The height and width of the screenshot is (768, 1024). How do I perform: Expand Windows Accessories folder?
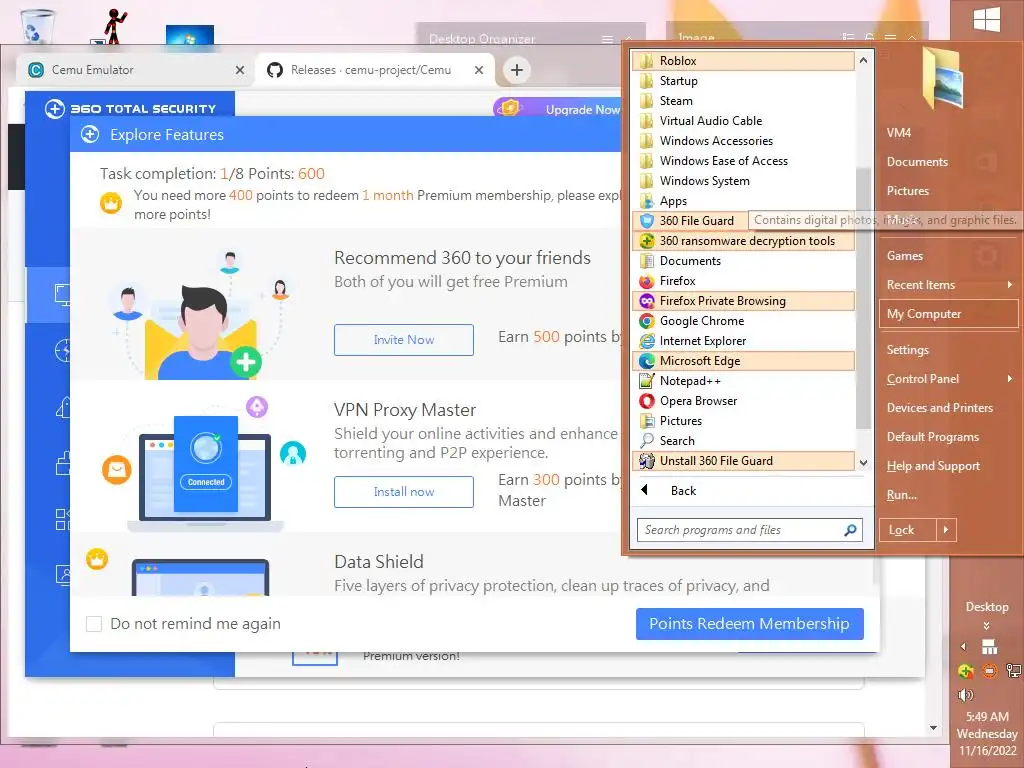[x=743, y=141]
